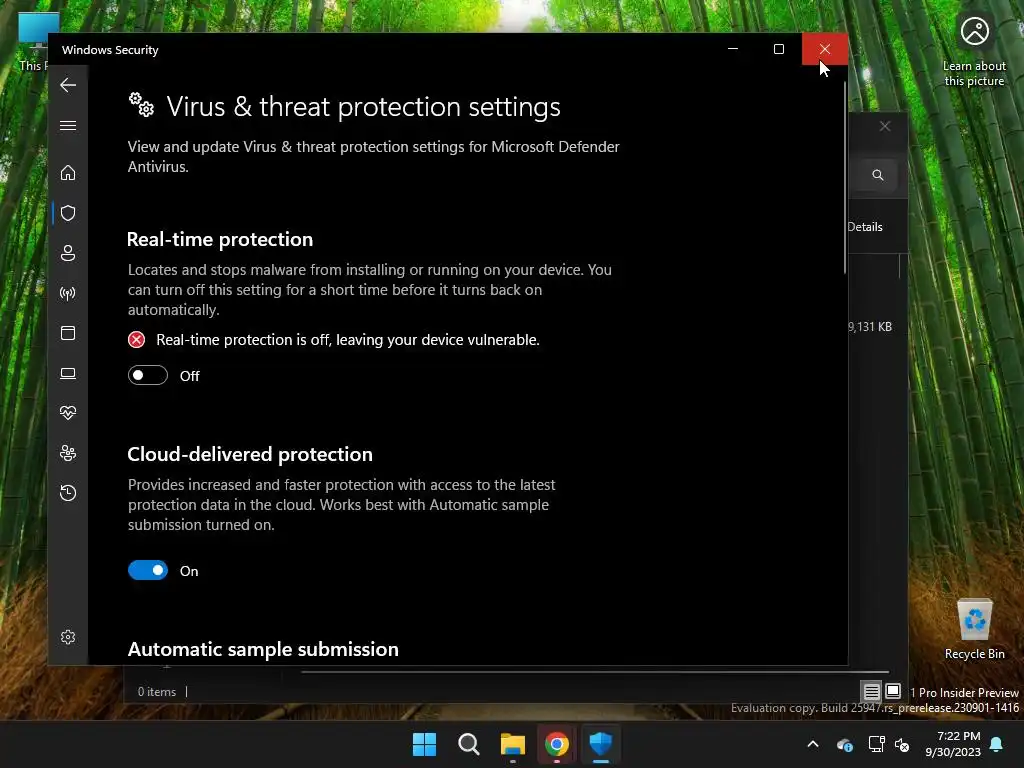The width and height of the screenshot is (1024, 768).
Task: Select Details in the background File Explorer window
Action: tap(865, 227)
